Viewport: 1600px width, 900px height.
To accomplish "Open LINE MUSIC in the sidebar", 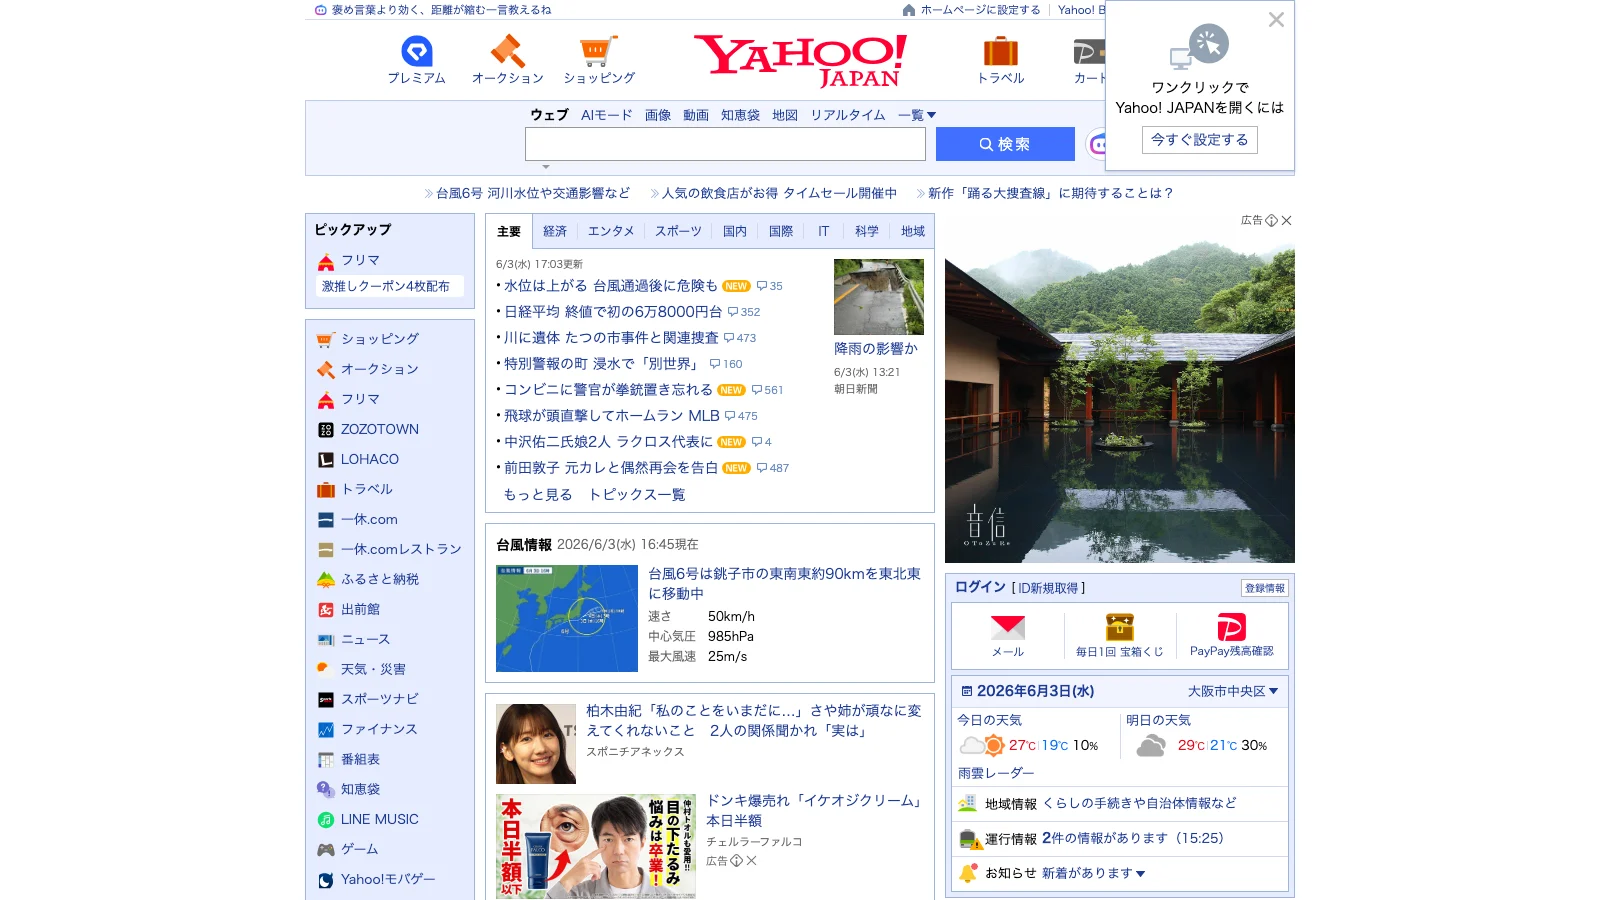I will [x=380, y=819].
